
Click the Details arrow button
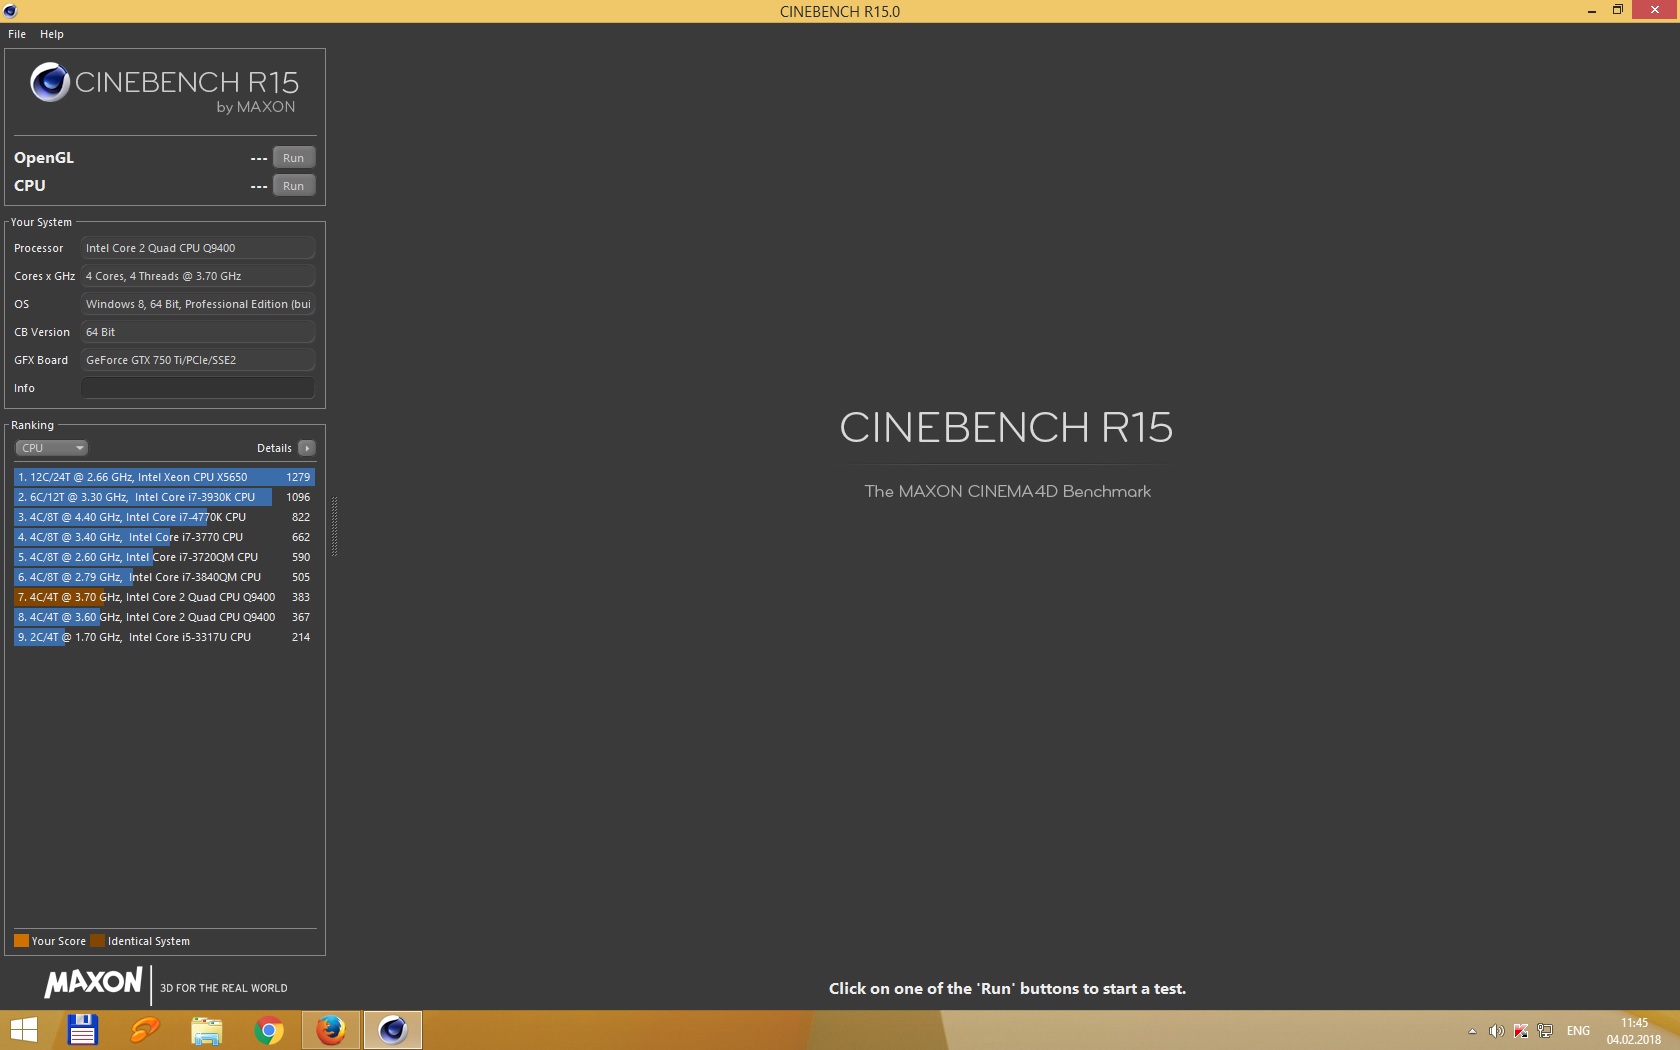pos(307,448)
